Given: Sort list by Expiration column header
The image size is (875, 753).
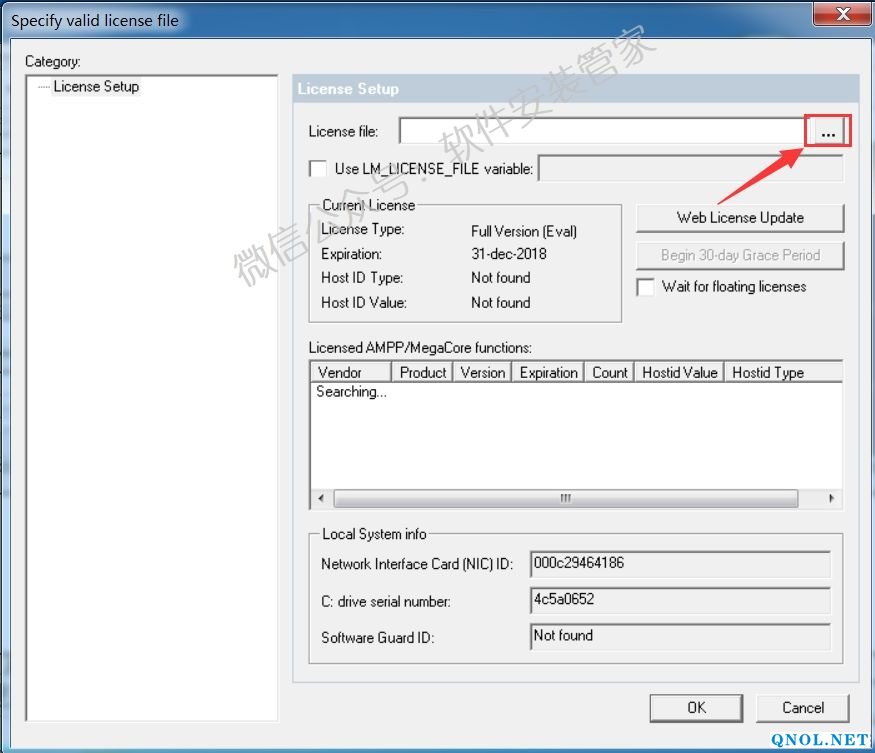Looking at the screenshot, I should click(548, 372).
